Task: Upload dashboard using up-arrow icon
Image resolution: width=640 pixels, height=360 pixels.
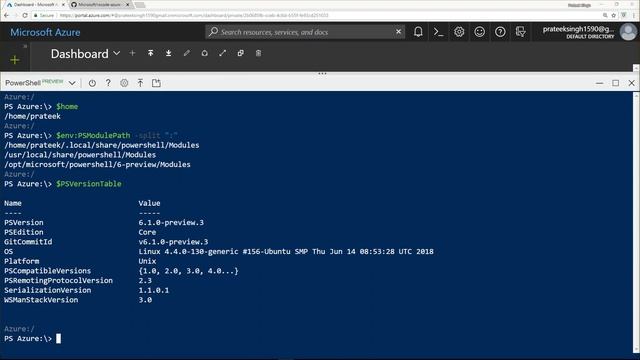Action: [x=151, y=53]
